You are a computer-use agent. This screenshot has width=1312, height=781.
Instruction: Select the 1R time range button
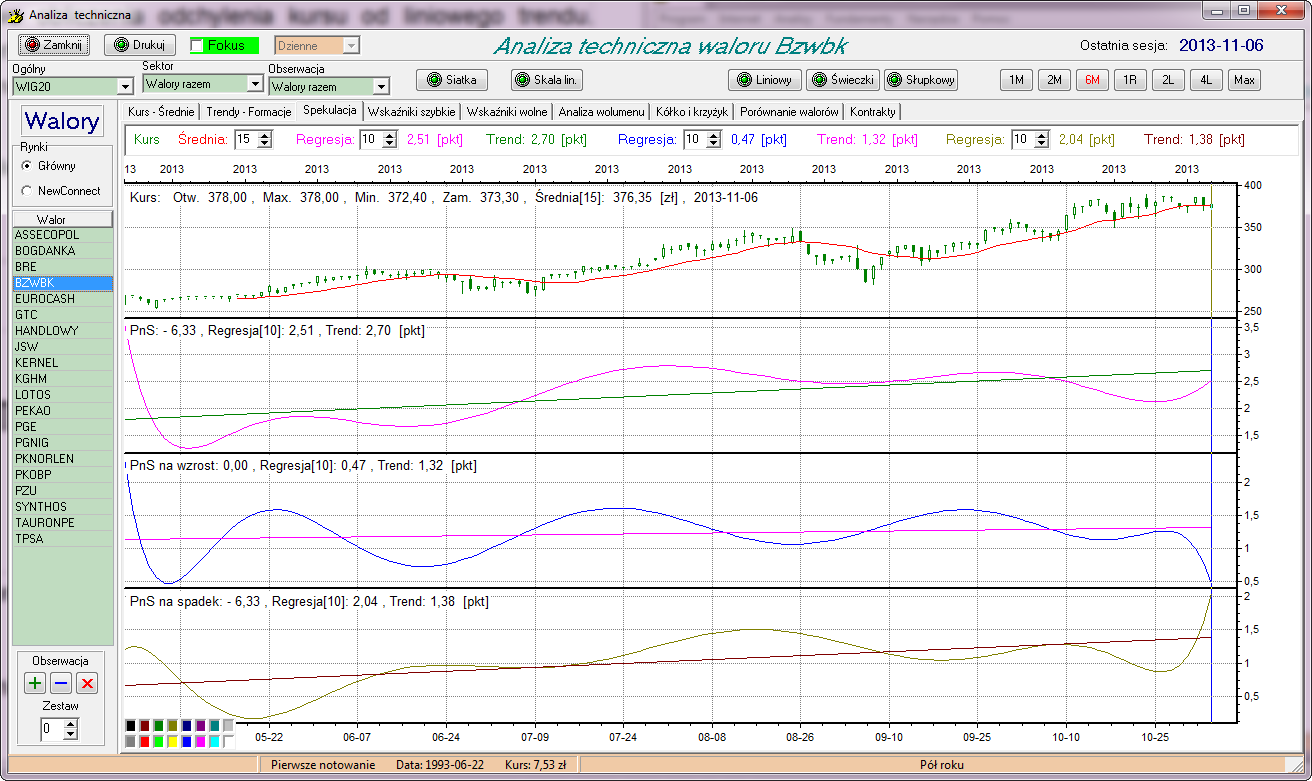coord(1130,80)
